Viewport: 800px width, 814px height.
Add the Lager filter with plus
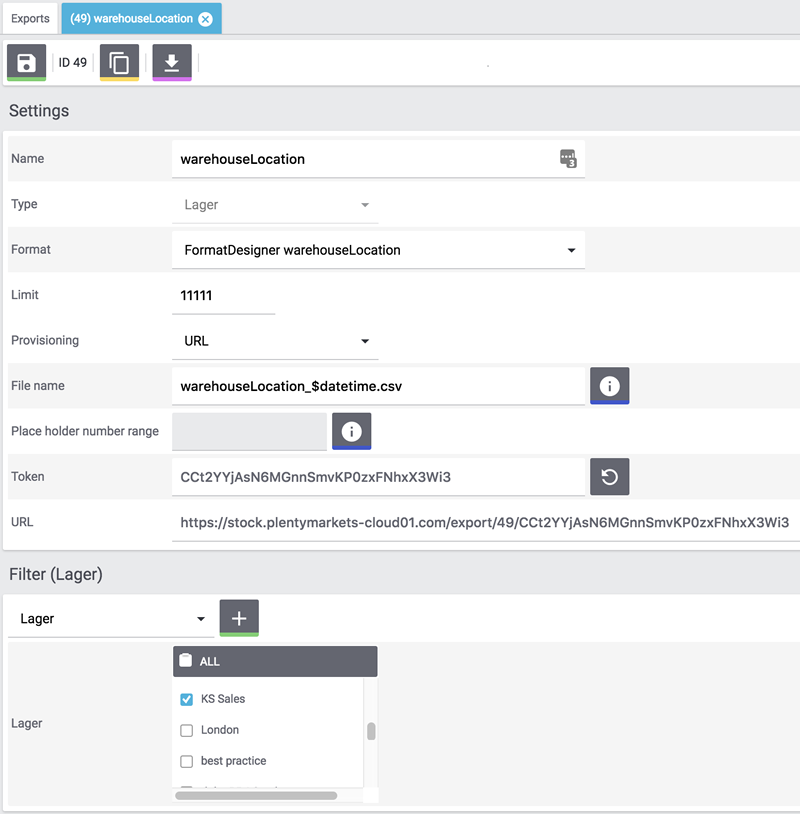coord(239,618)
